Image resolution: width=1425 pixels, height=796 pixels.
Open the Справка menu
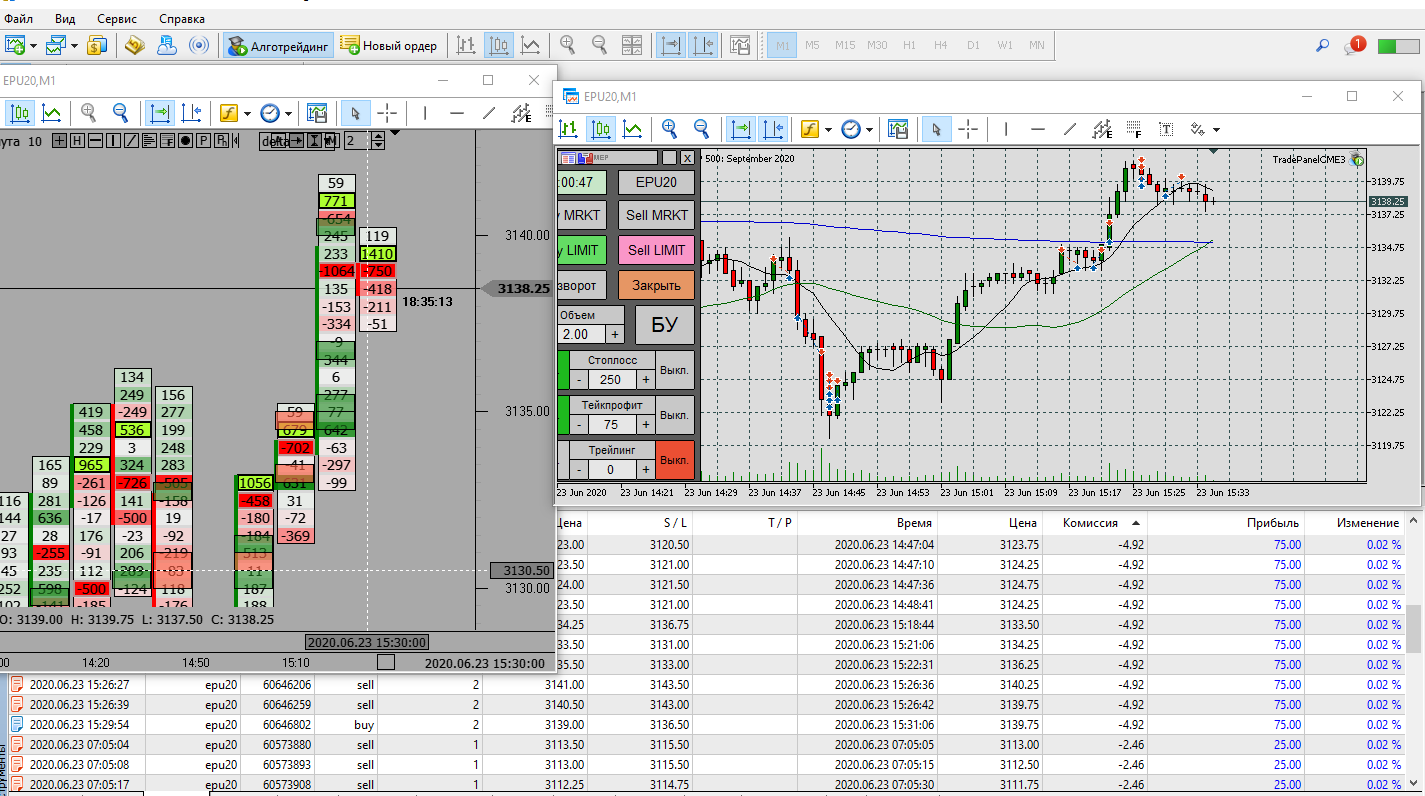[x=181, y=18]
